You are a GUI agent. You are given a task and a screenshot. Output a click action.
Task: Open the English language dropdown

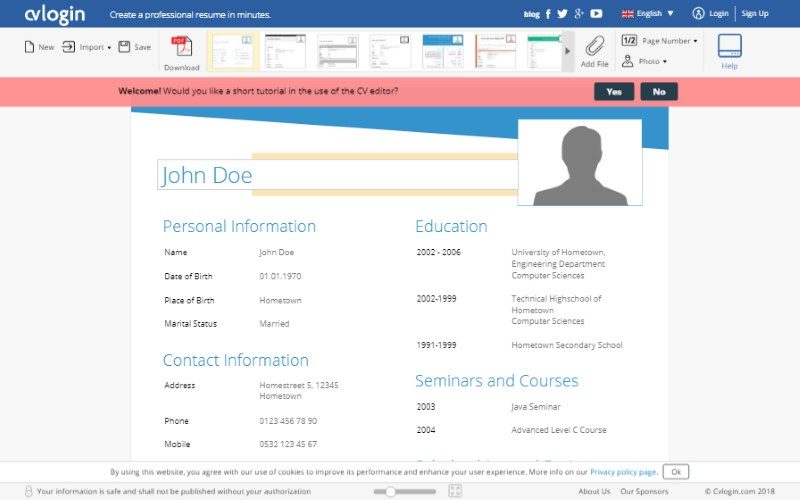(647, 14)
